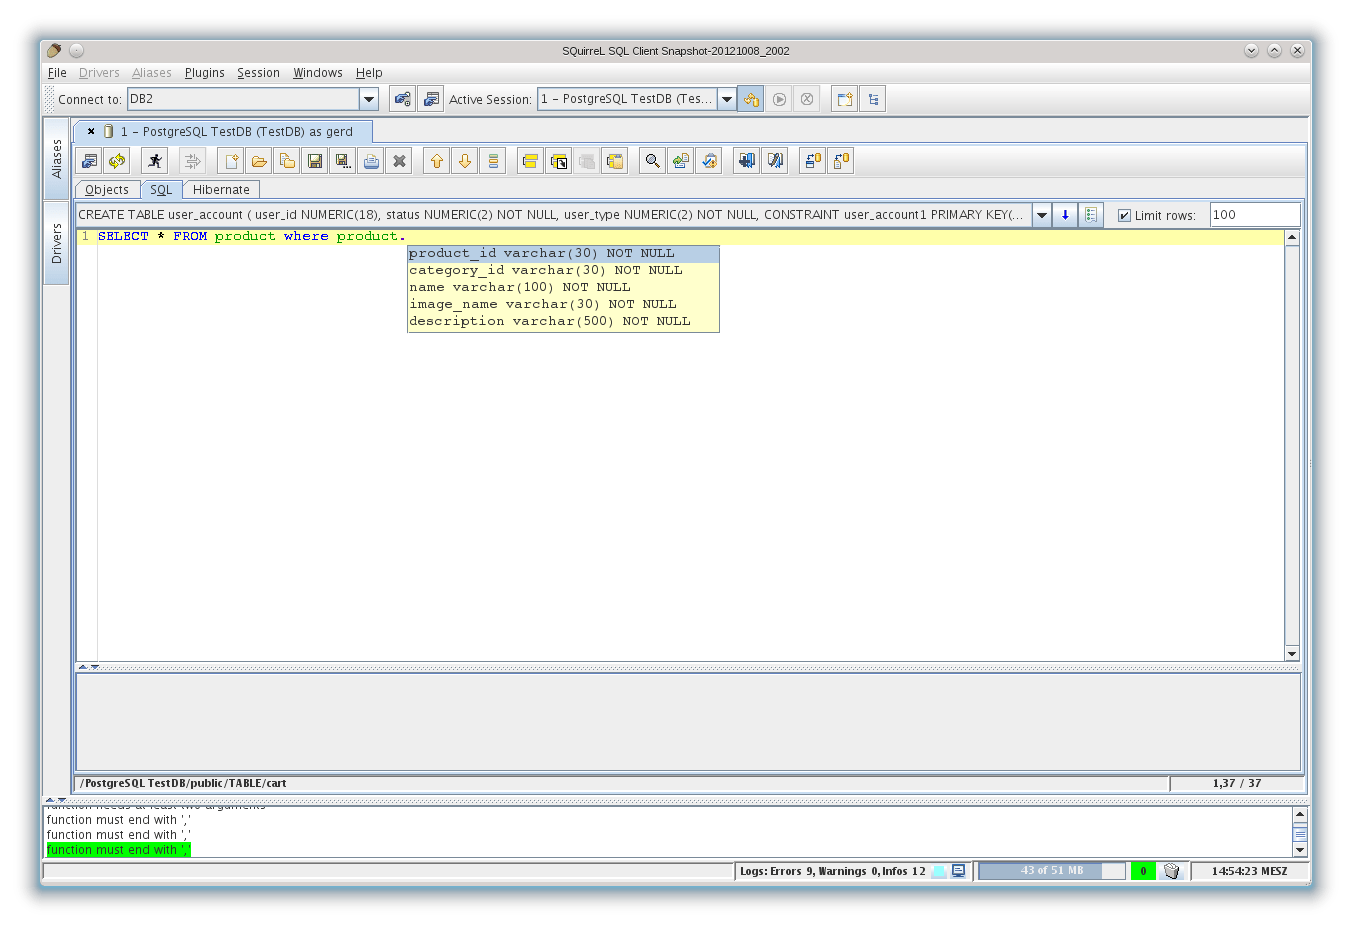Clear the SQL editor with the X icon
The image size is (1352, 926).
coord(399,160)
